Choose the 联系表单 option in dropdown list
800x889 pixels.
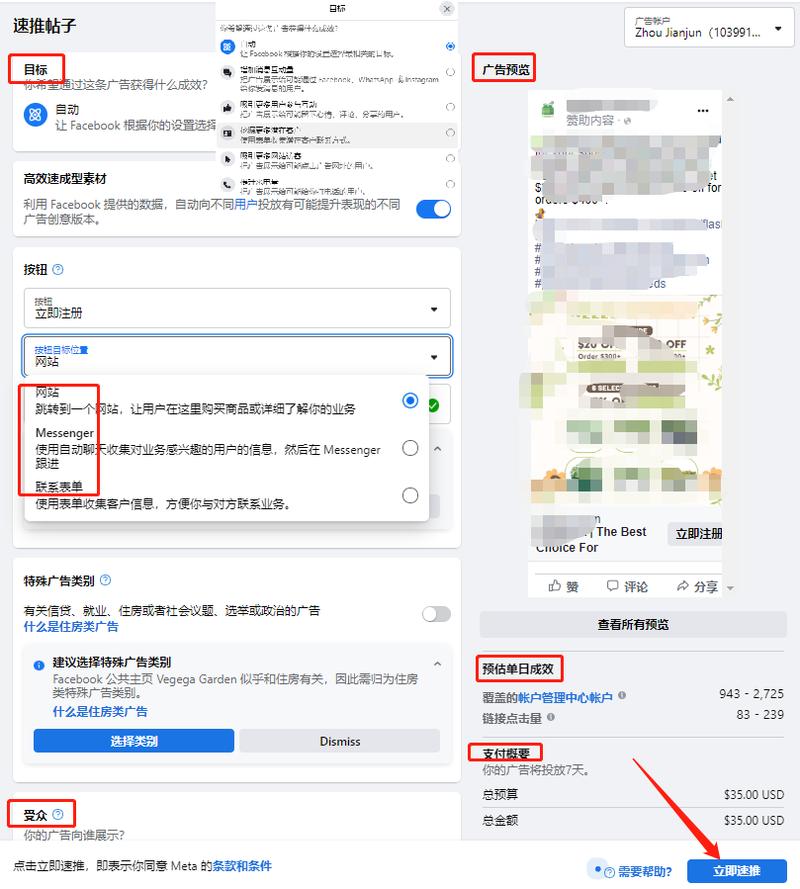tap(226, 495)
